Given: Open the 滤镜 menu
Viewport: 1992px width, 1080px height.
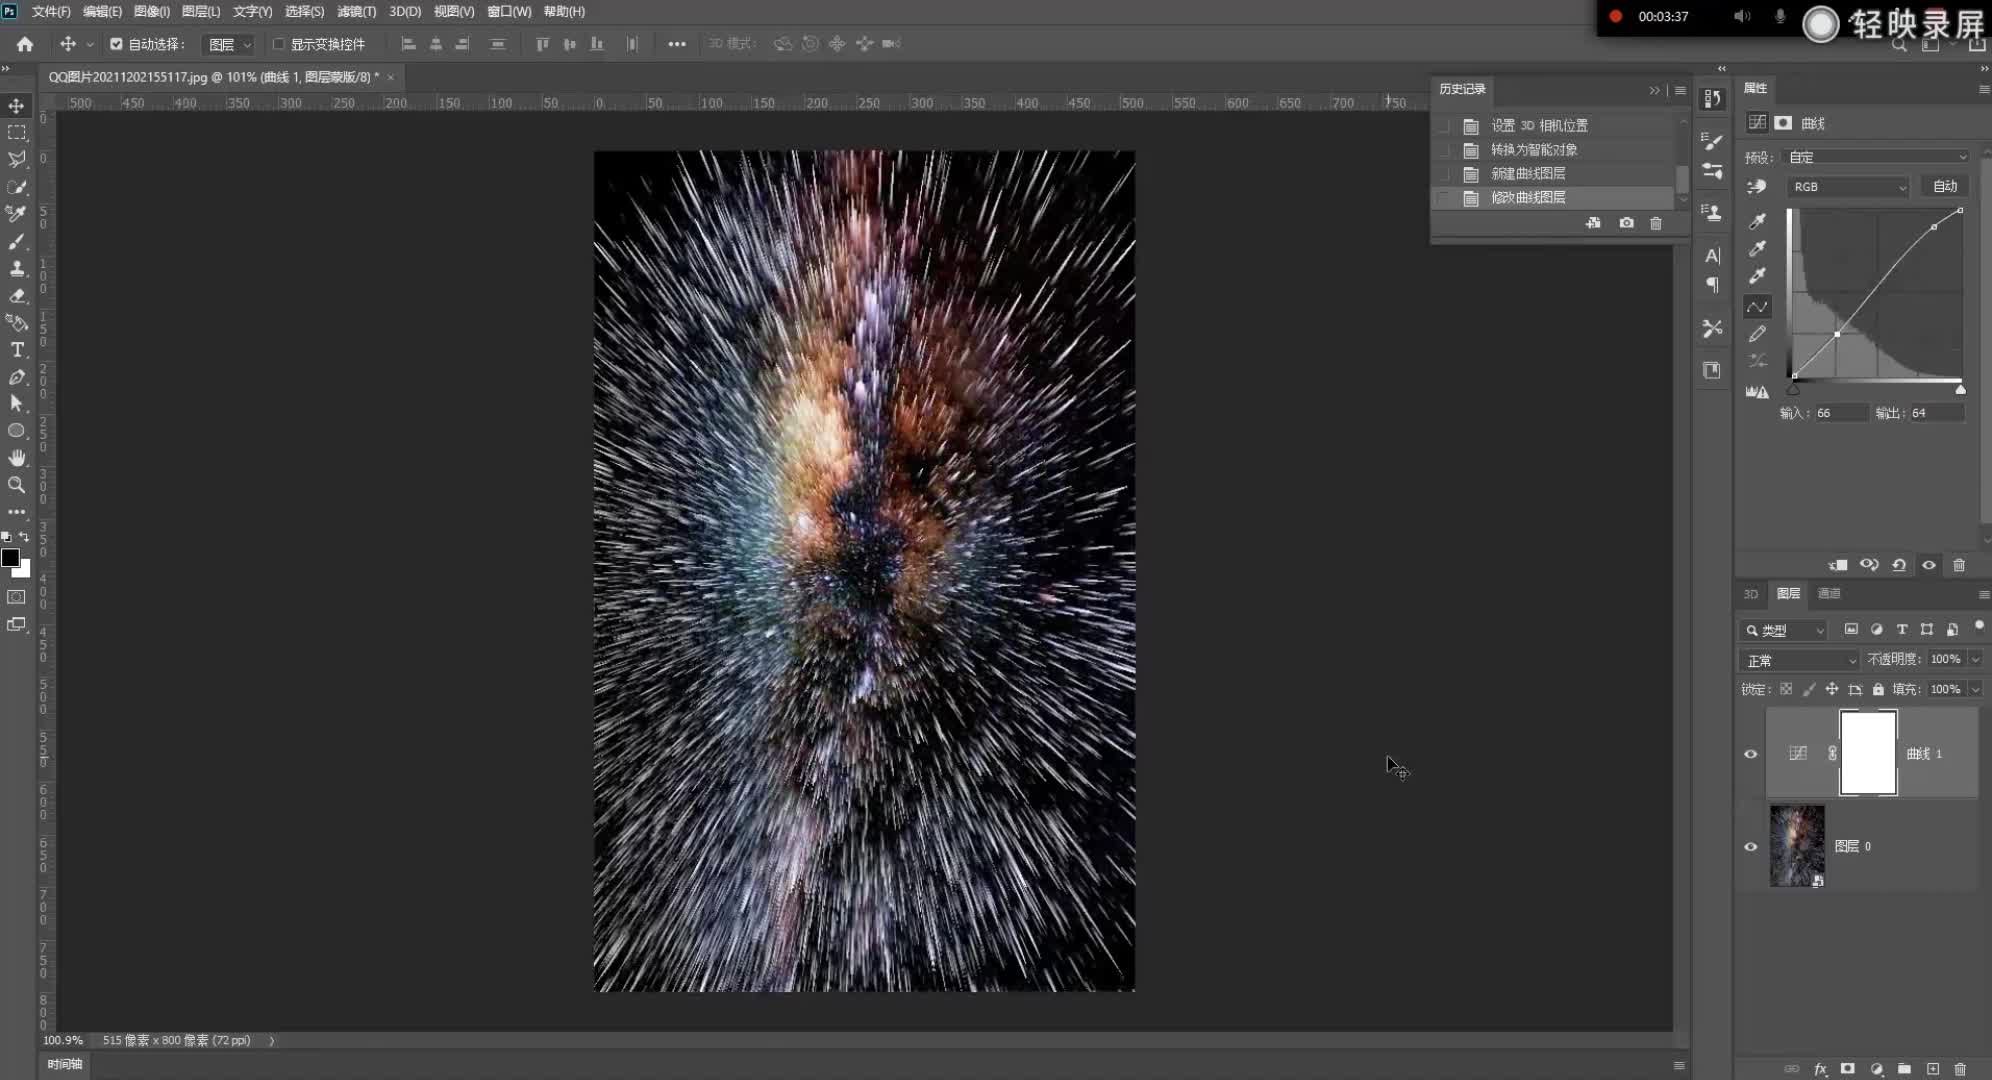Looking at the screenshot, I should coord(355,11).
